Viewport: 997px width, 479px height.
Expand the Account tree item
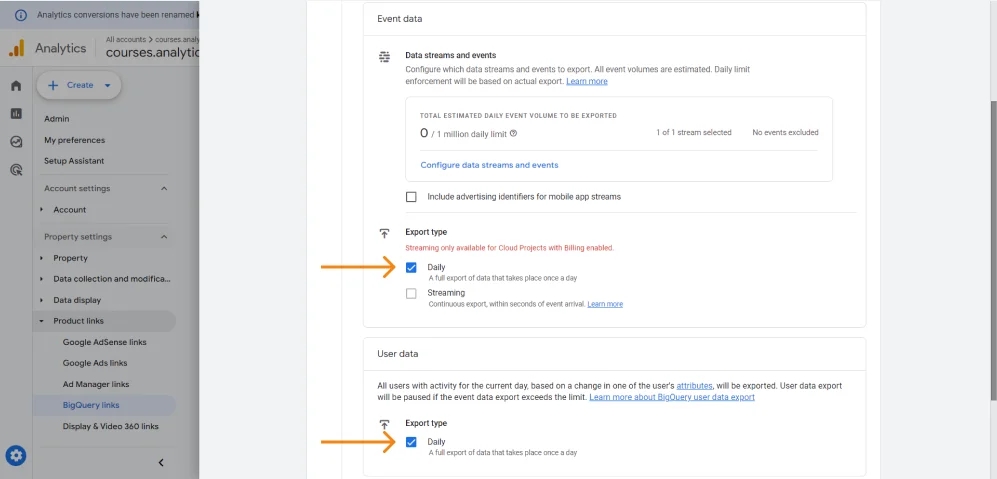[x=42, y=210]
